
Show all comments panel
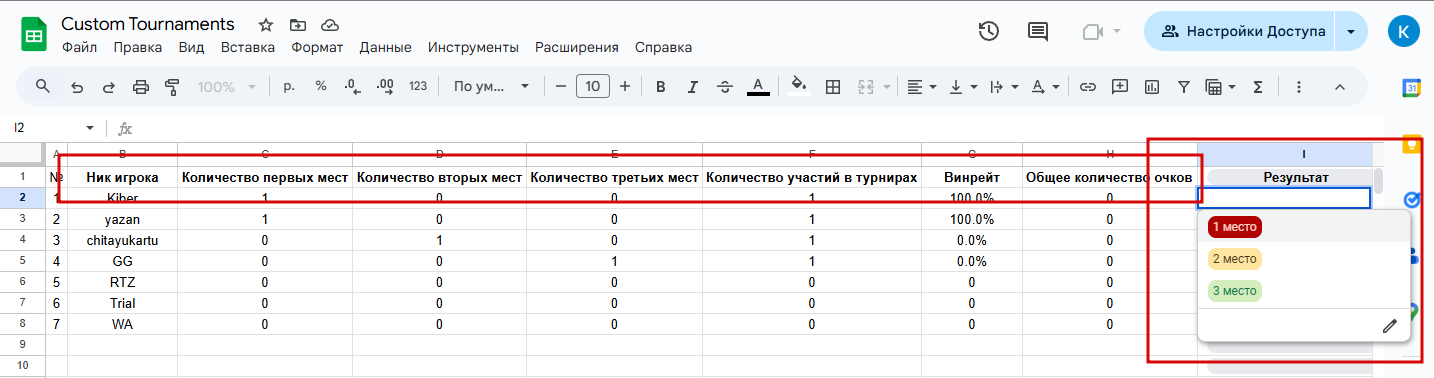pos(1039,31)
